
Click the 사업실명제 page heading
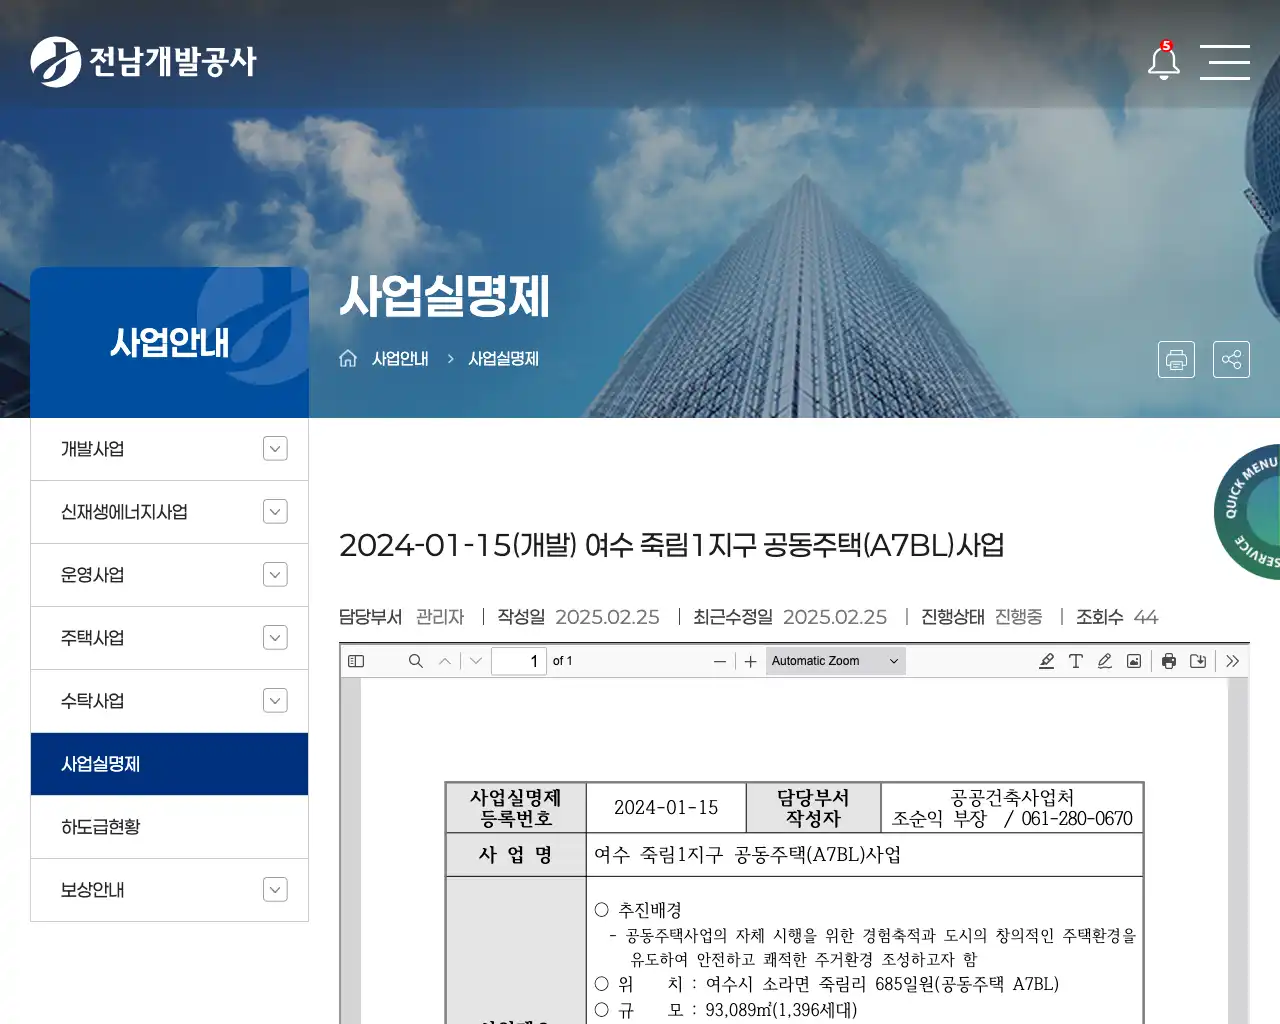(445, 296)
